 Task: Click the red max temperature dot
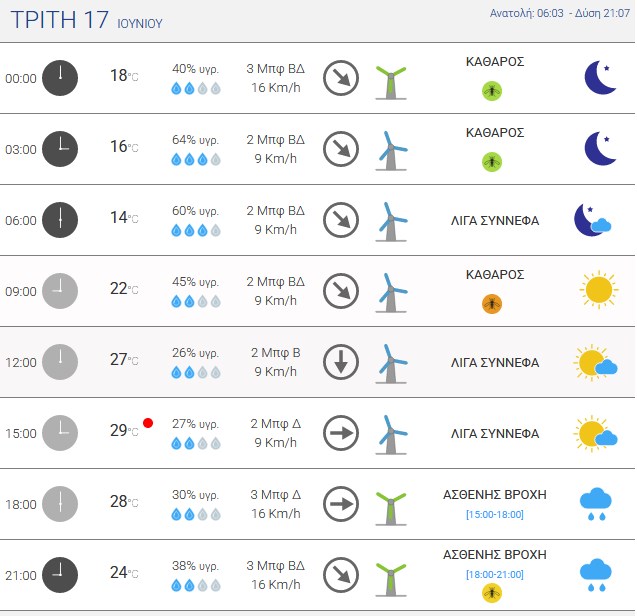point(148,423)
